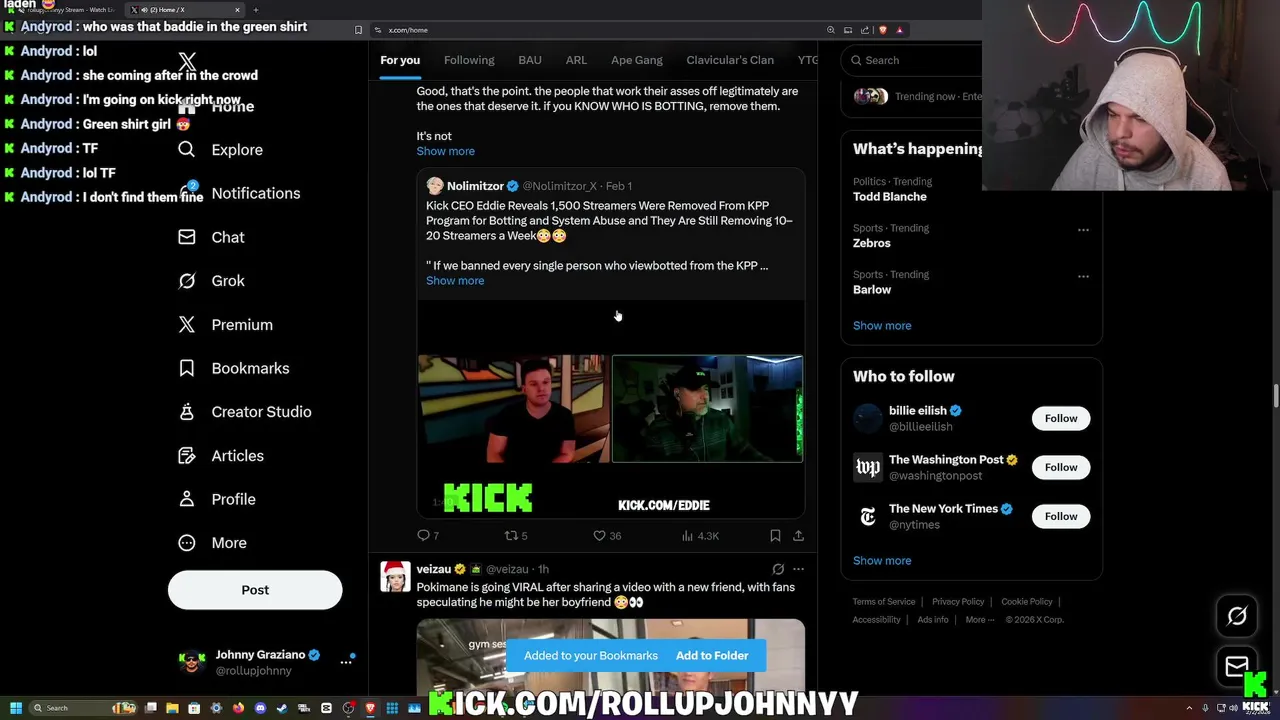Viewport: 1280px width, 720px height.
Task: Click repost icon showing 5
Action: (511, 536)
